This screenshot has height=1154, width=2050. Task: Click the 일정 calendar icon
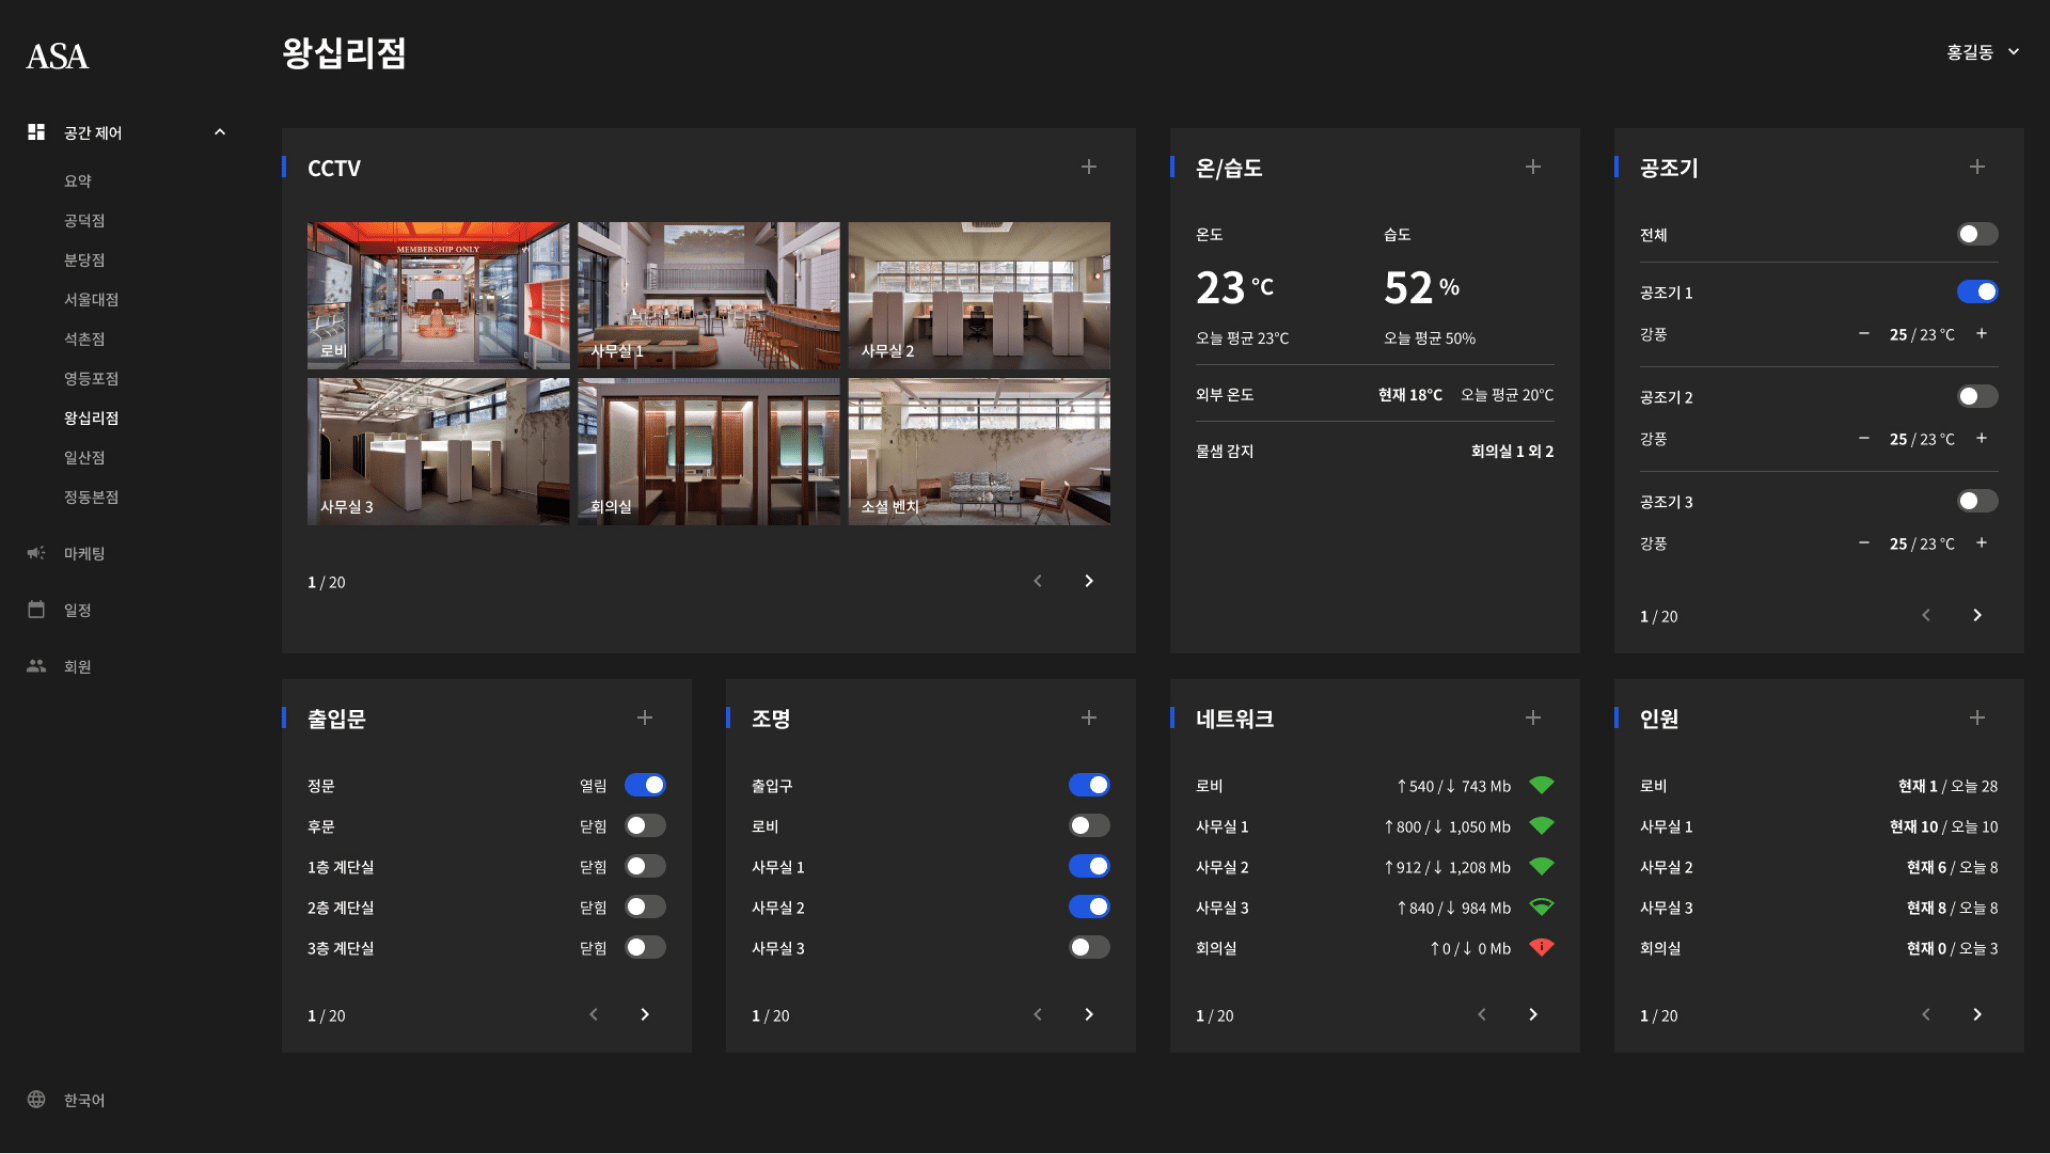pos(36,609)
